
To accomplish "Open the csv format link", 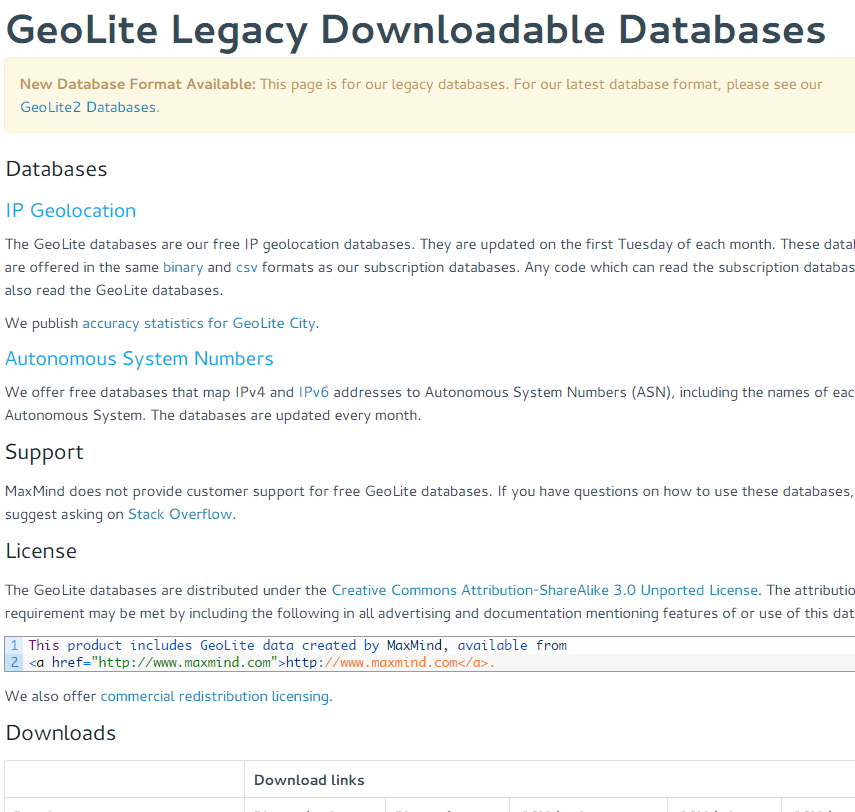I will (246, 268).
